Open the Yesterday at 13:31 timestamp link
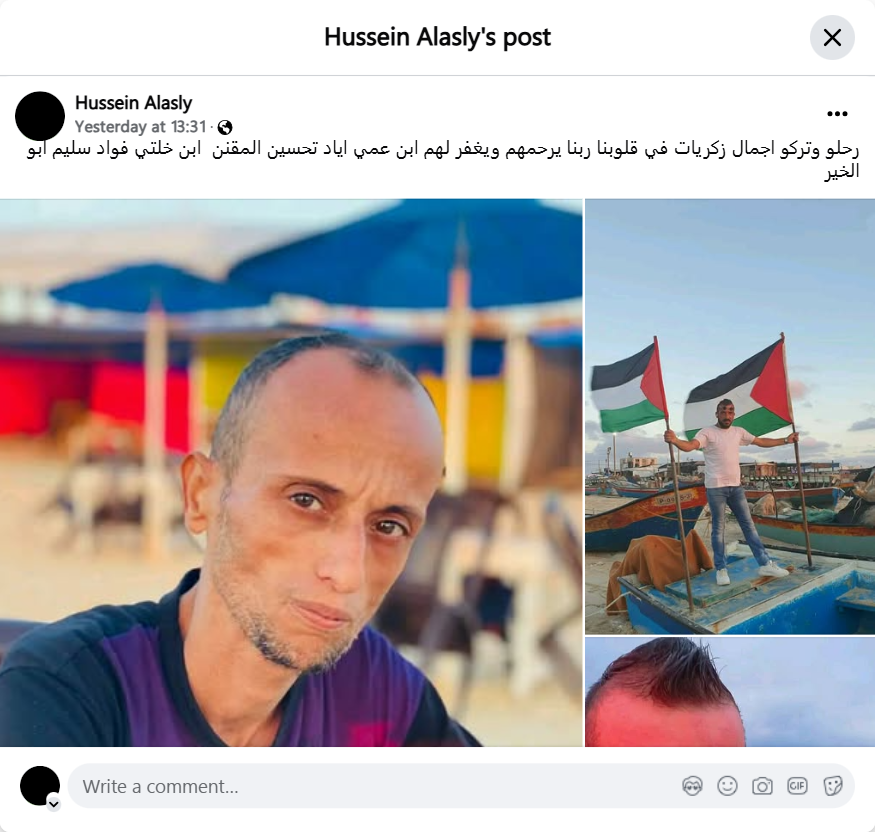The image size is (875, 832). click(141, 127)
